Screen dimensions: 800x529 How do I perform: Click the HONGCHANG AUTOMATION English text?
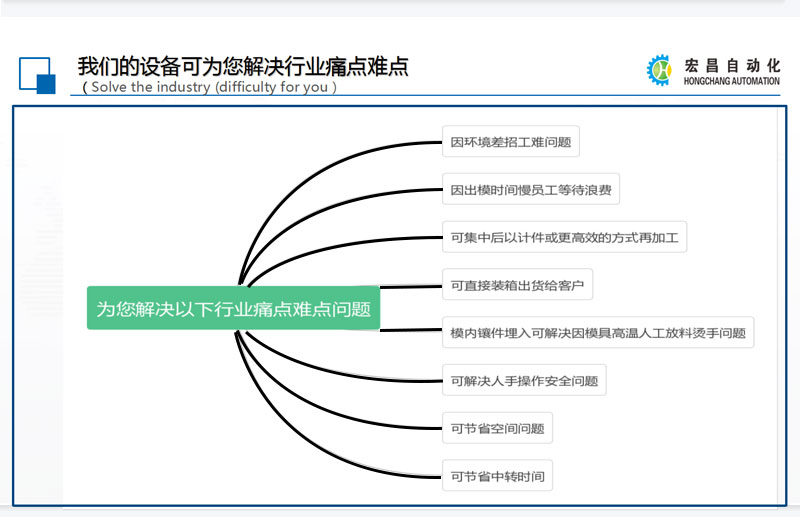coord(731,81)
